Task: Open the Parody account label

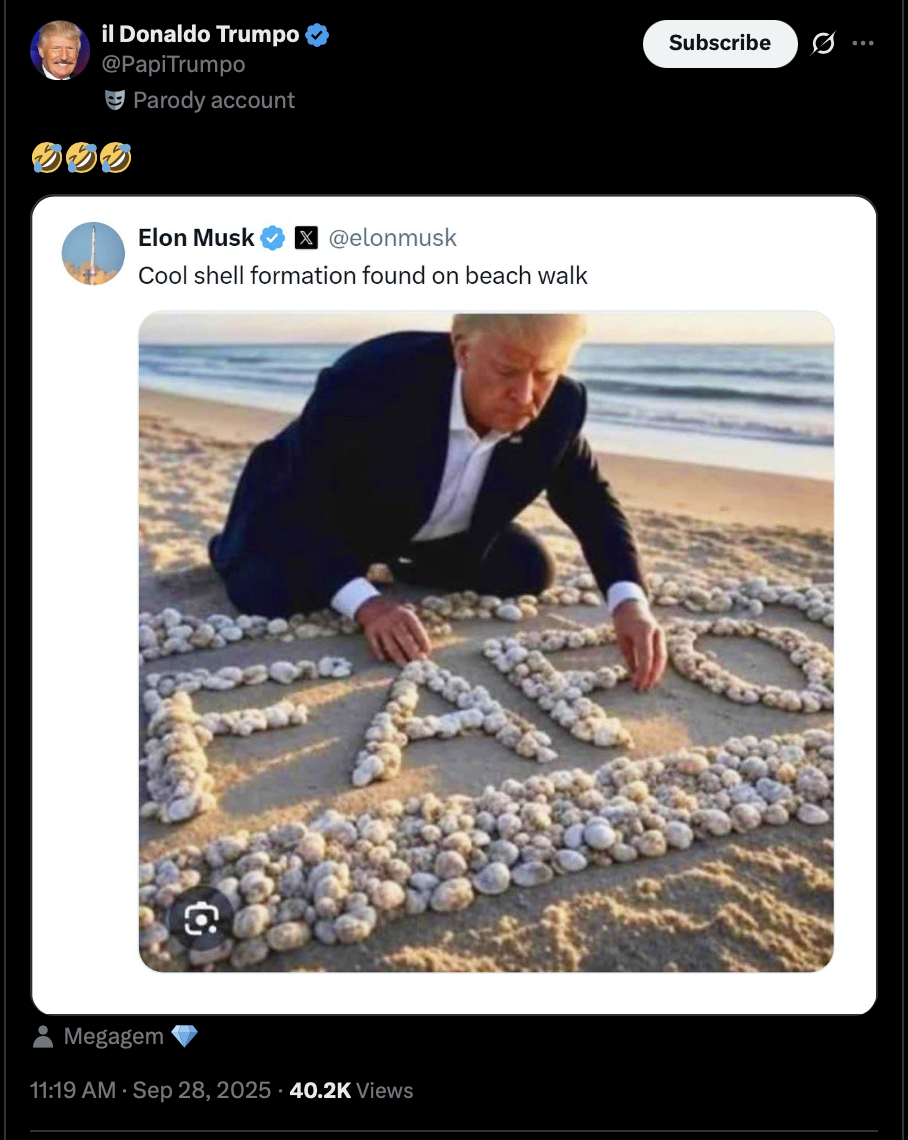Action: point(214,100)
